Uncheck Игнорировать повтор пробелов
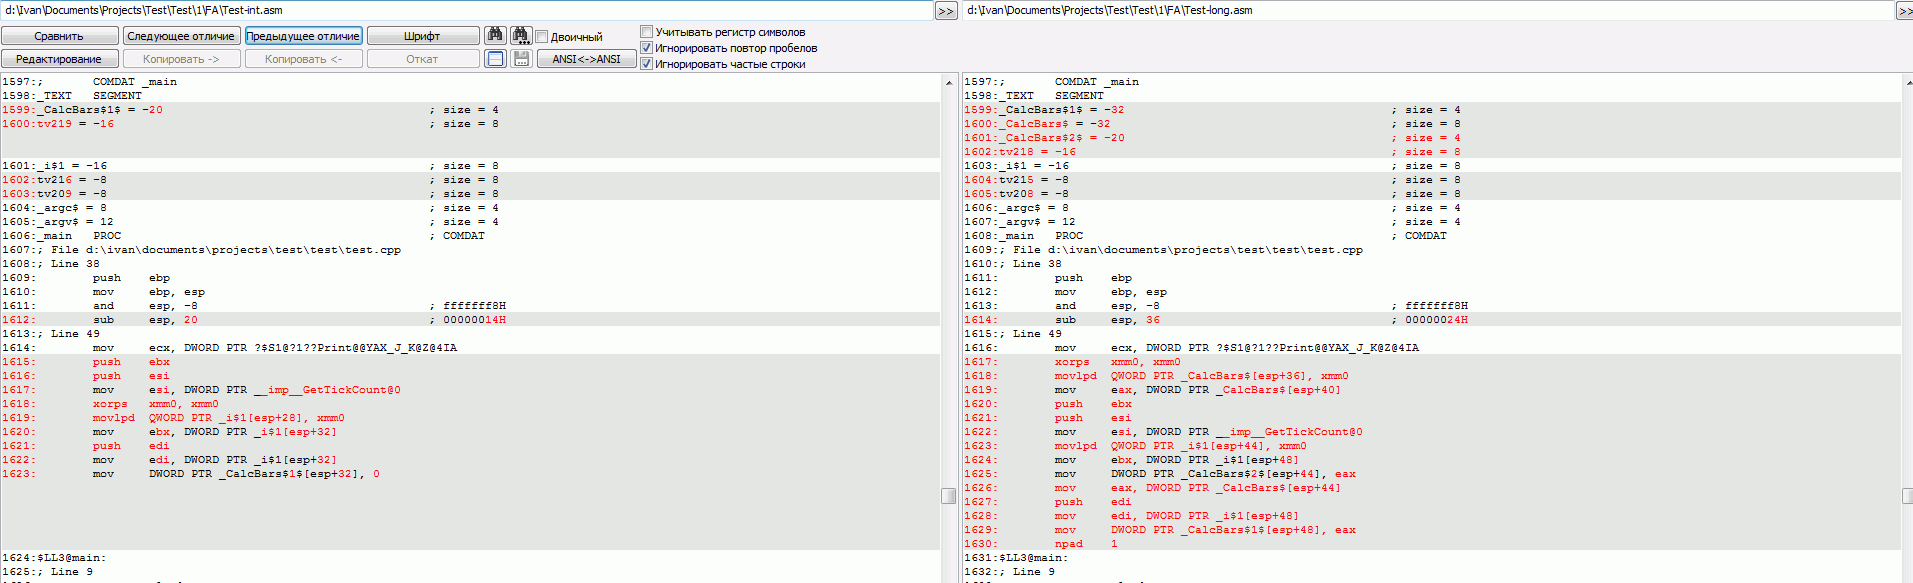1913x583 pixels. (x=646, y=48)
